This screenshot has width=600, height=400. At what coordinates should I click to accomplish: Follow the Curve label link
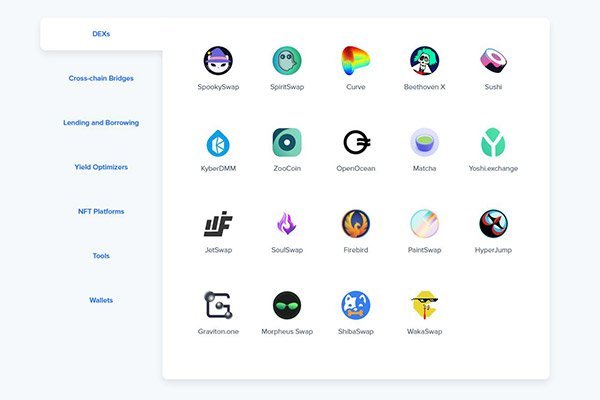(x=355, y=87)
